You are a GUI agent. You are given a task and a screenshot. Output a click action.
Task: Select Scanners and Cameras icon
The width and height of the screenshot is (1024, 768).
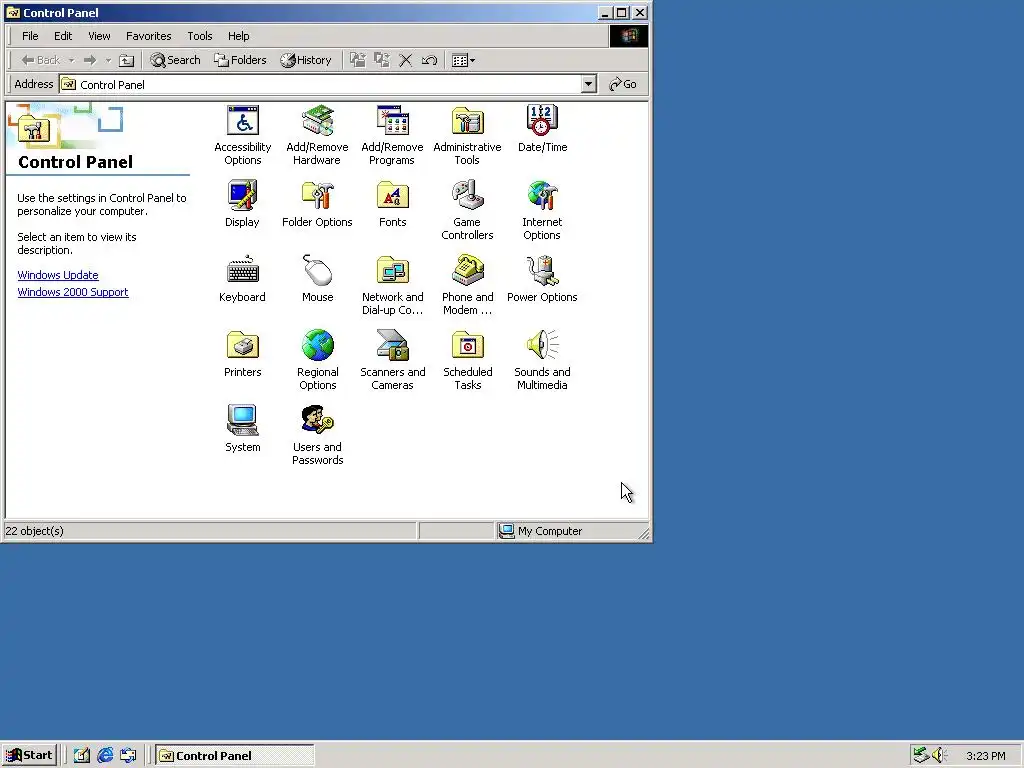392,360
